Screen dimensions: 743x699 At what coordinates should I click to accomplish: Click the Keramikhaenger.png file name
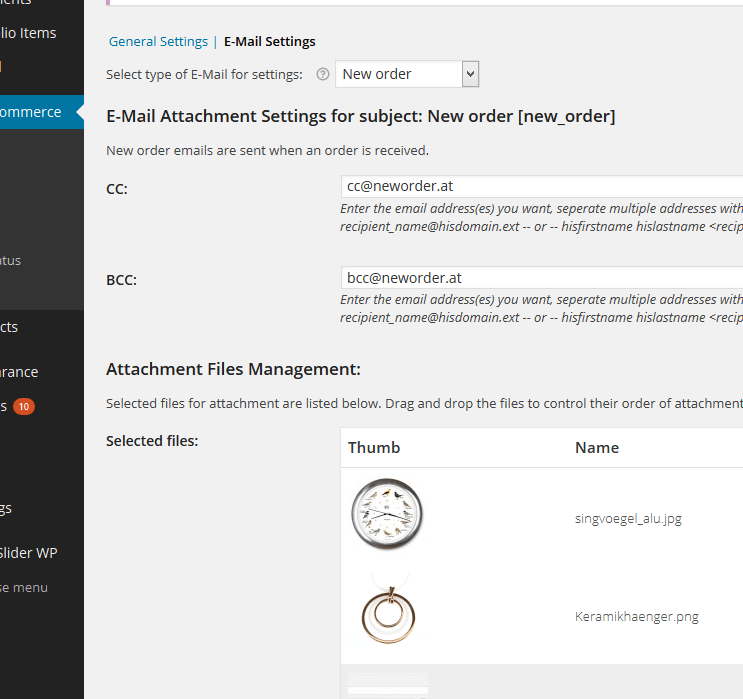(637, 617)
